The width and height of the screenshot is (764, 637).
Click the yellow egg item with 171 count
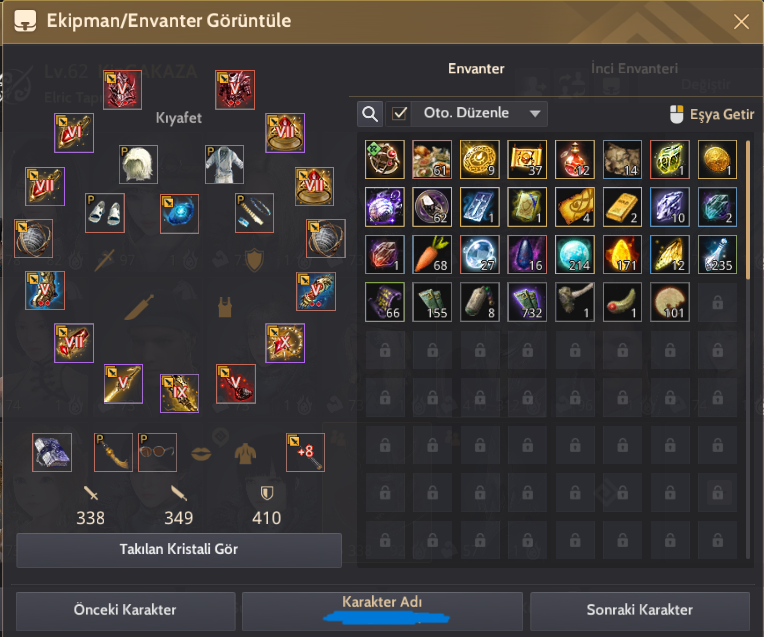pyautogui.click(x=622, y=254)
